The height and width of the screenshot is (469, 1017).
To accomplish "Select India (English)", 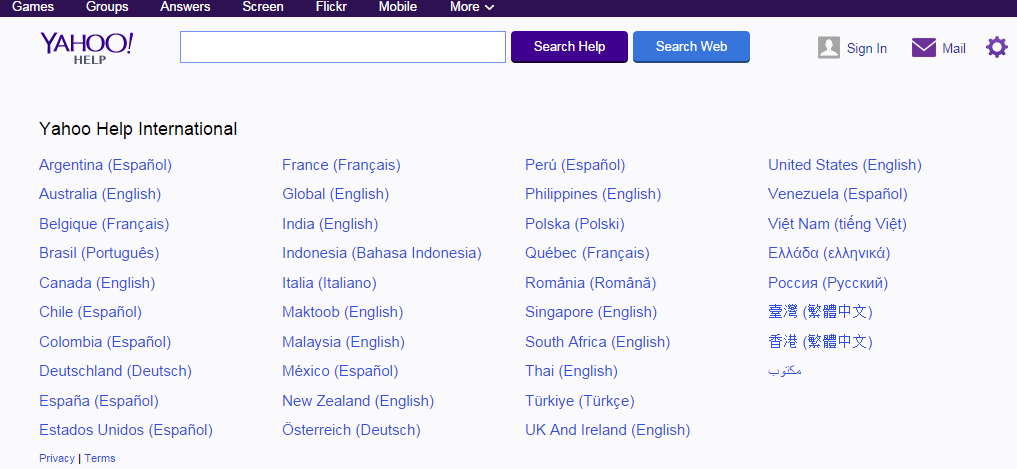I will (330, 224).
